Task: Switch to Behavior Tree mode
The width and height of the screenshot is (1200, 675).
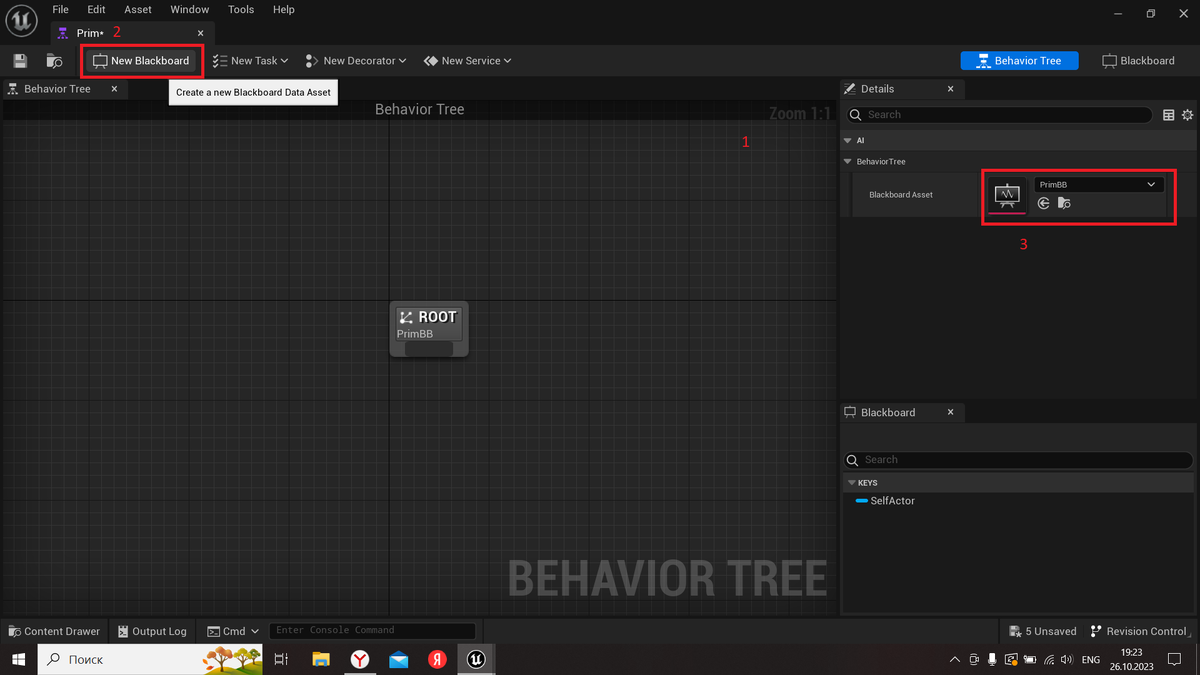Action: pos(1020,61)
